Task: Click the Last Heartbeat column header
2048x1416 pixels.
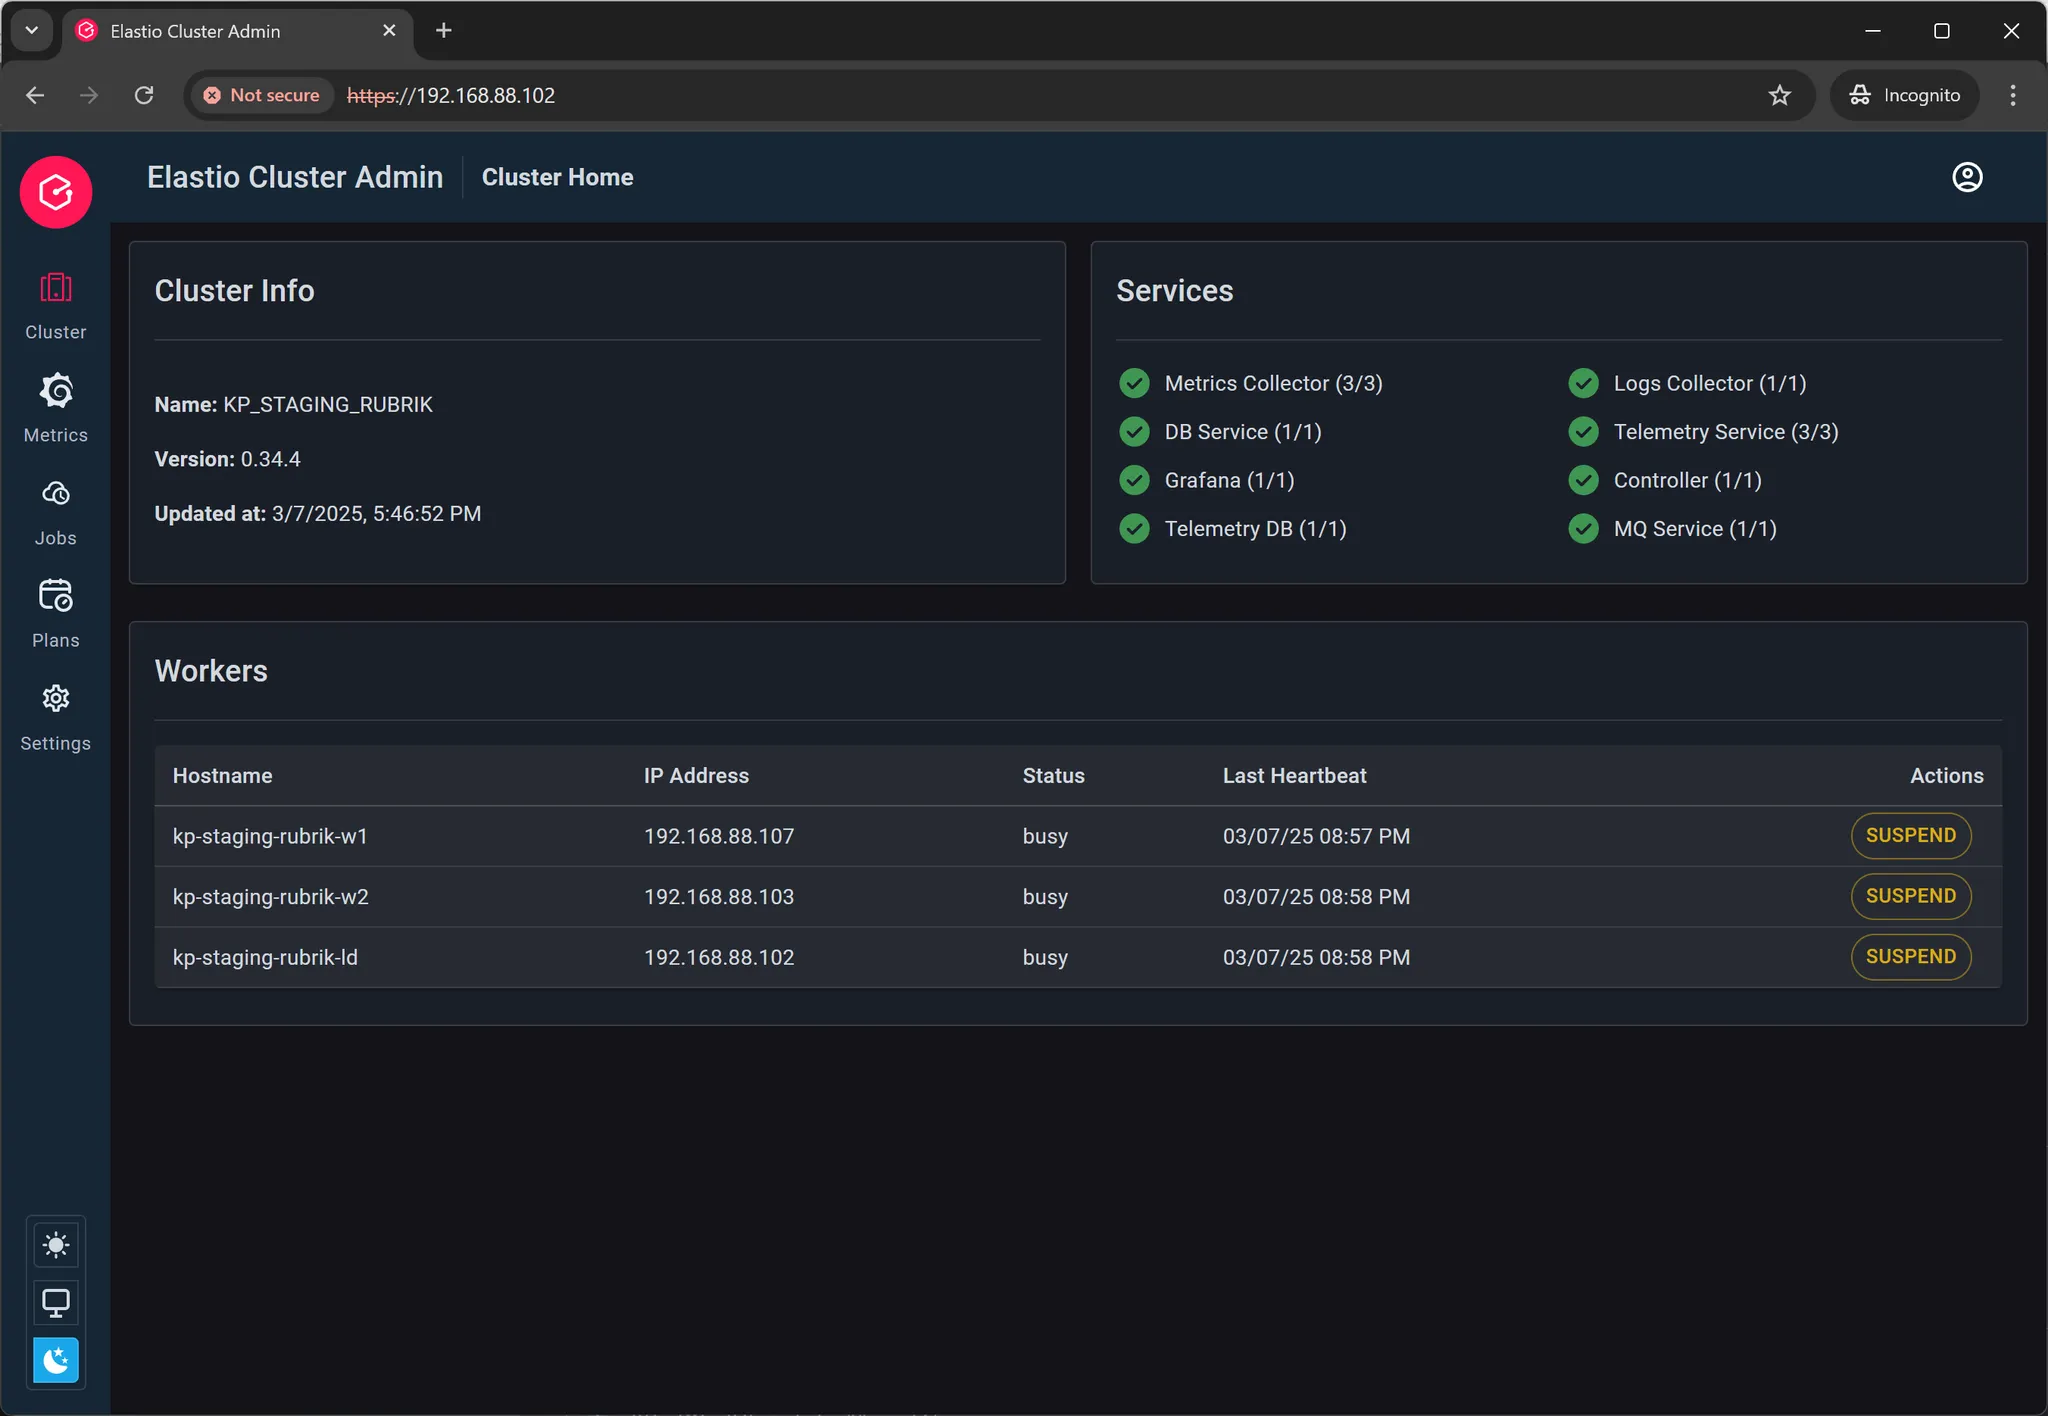Action: click(1294, 776)
